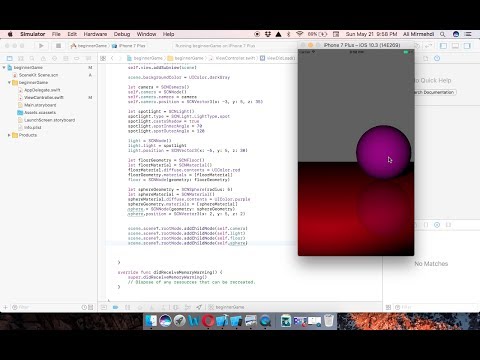Open the Hardware menu
The height and width of the screenshot is (360, 480).
95,34
